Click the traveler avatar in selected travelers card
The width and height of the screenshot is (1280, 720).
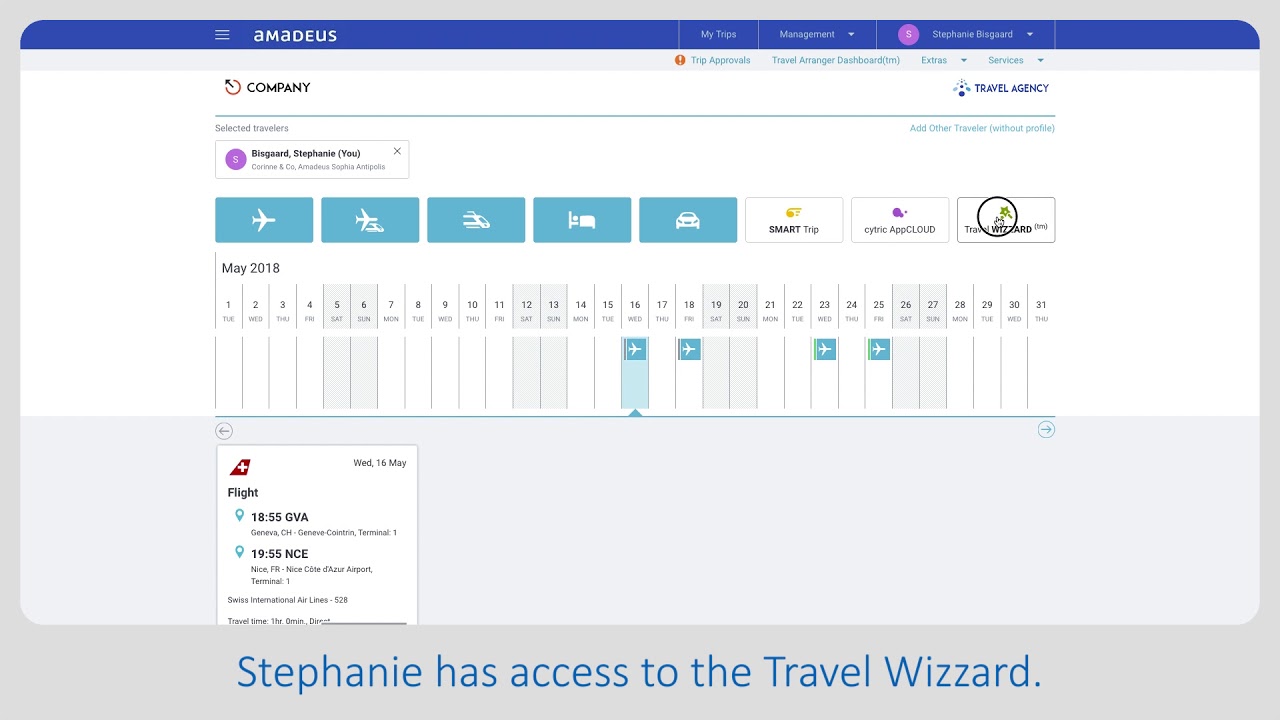click(x=236, y=159)
